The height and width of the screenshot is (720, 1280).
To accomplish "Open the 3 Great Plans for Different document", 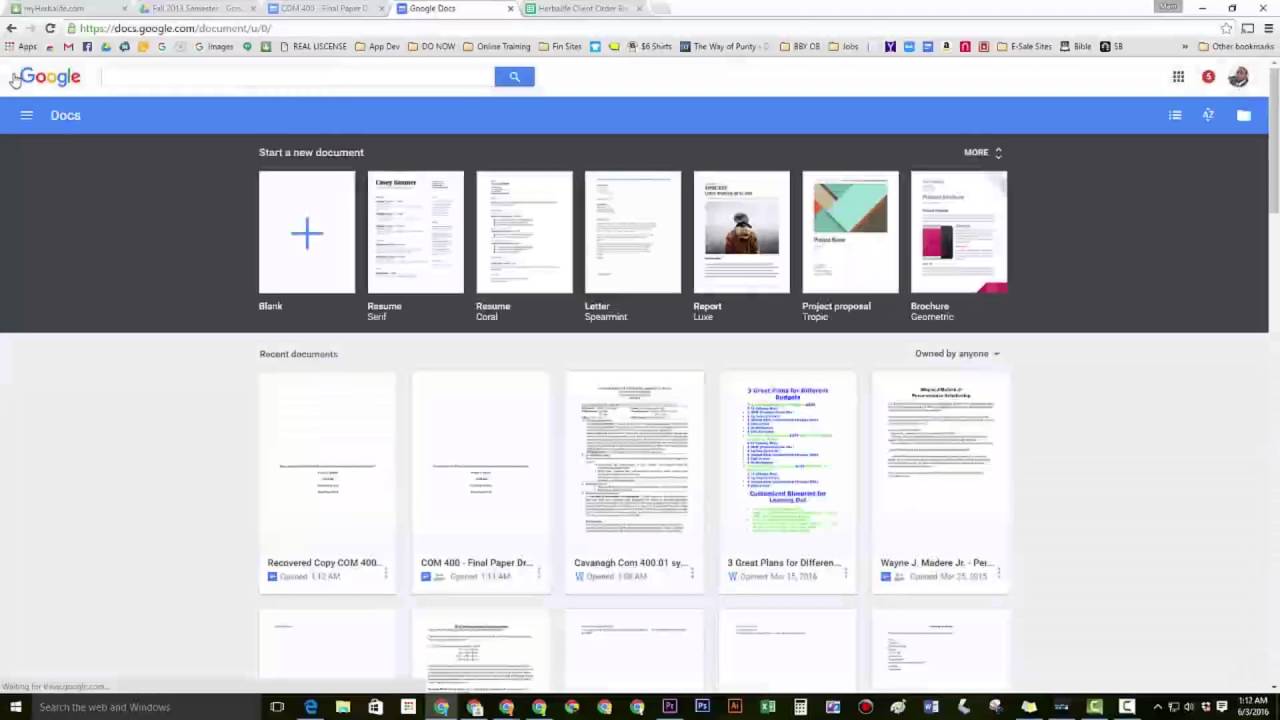I will [x=787, y=482].
